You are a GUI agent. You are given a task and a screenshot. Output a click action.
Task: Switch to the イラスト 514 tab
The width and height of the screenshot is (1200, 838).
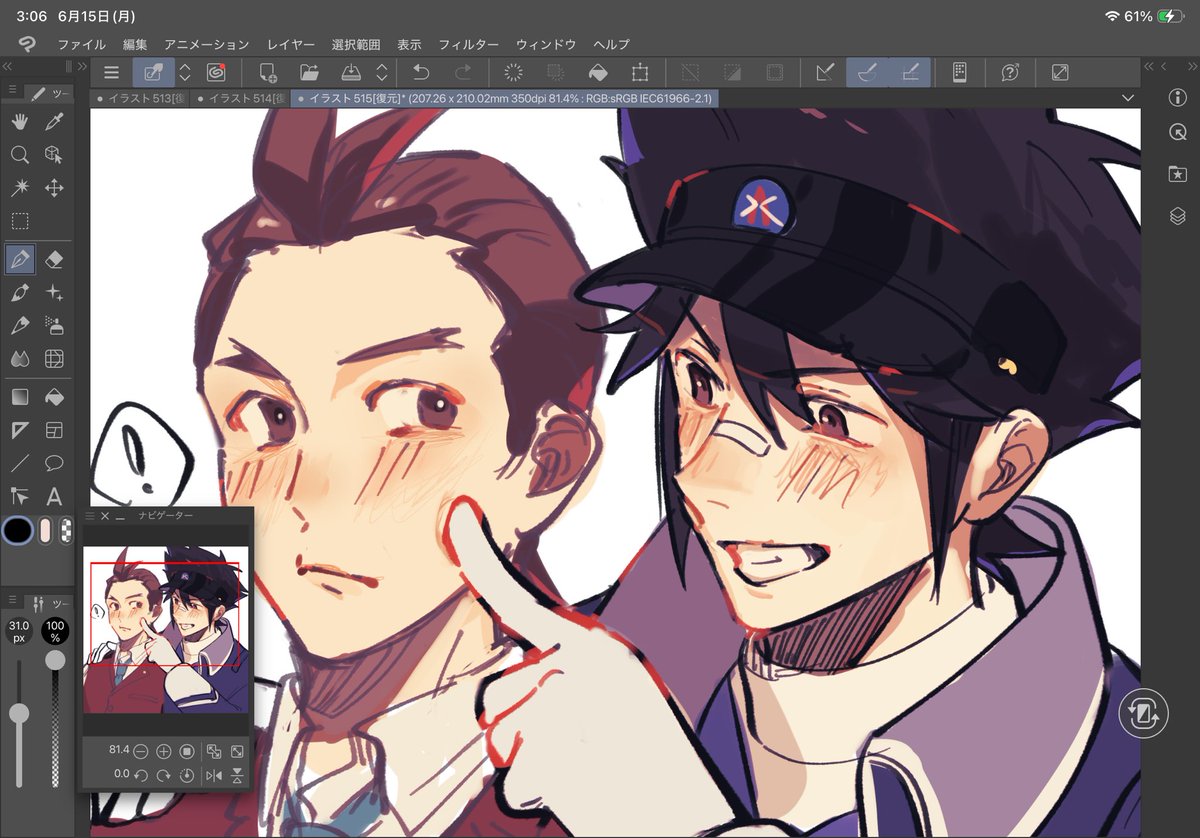click(x=240, y=98)
